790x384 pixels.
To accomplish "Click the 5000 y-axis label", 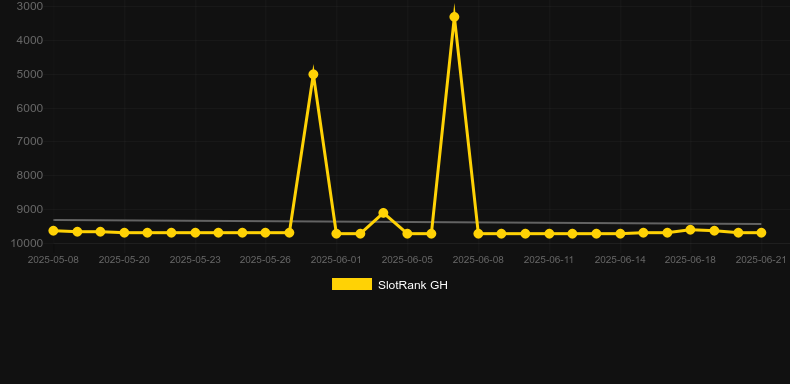I will [x=30, y=75].
